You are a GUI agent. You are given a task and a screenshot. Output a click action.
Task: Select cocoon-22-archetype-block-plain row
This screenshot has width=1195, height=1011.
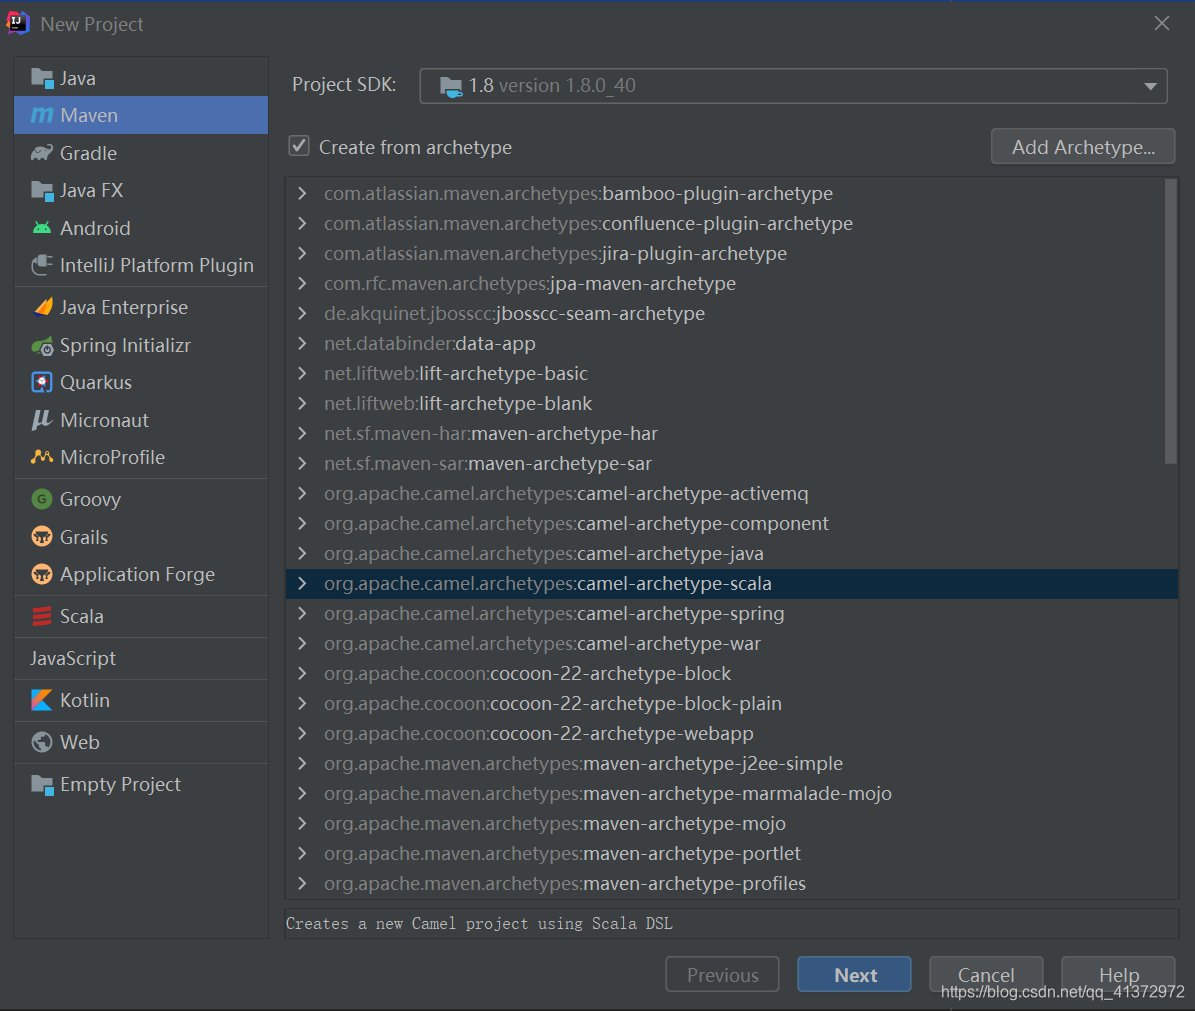click(732, 703)
